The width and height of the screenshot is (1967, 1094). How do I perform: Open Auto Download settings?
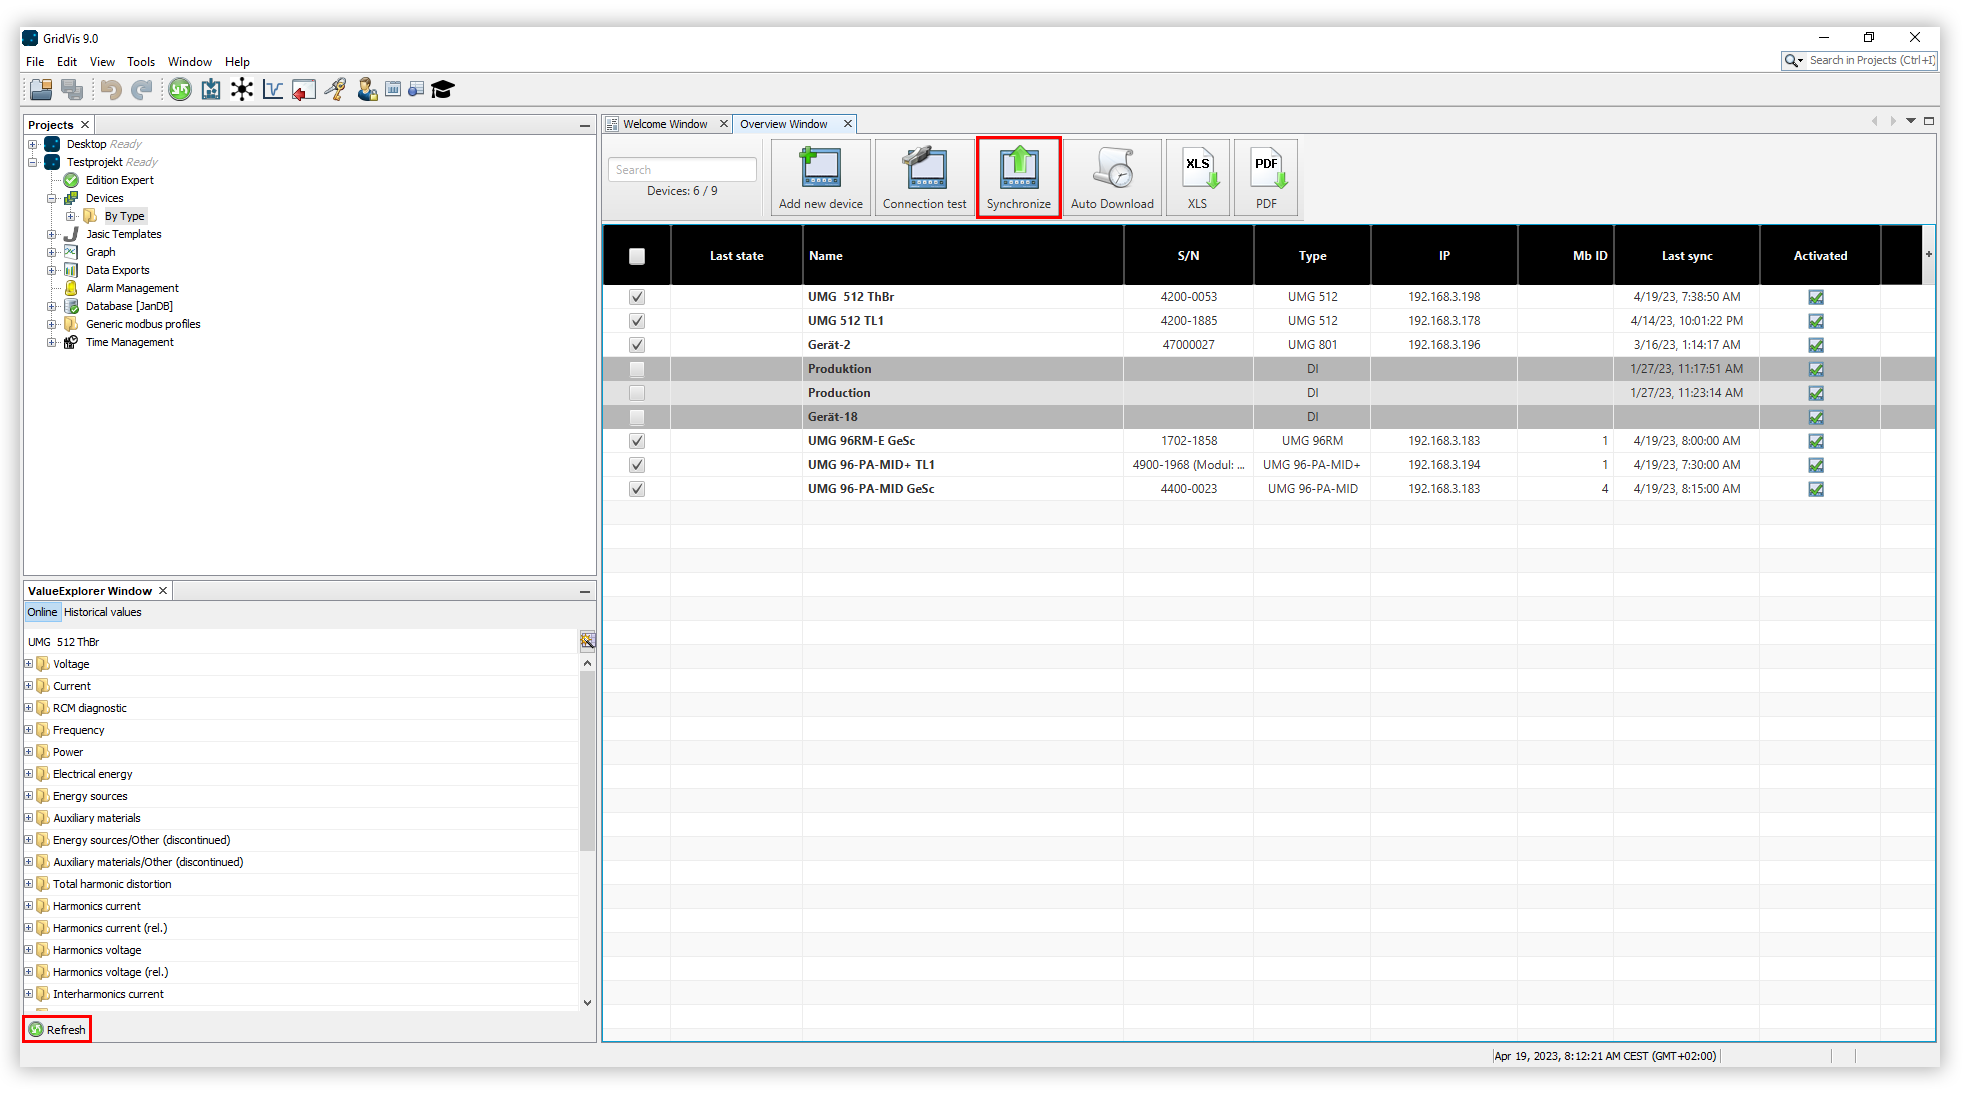click(1111, 177)
